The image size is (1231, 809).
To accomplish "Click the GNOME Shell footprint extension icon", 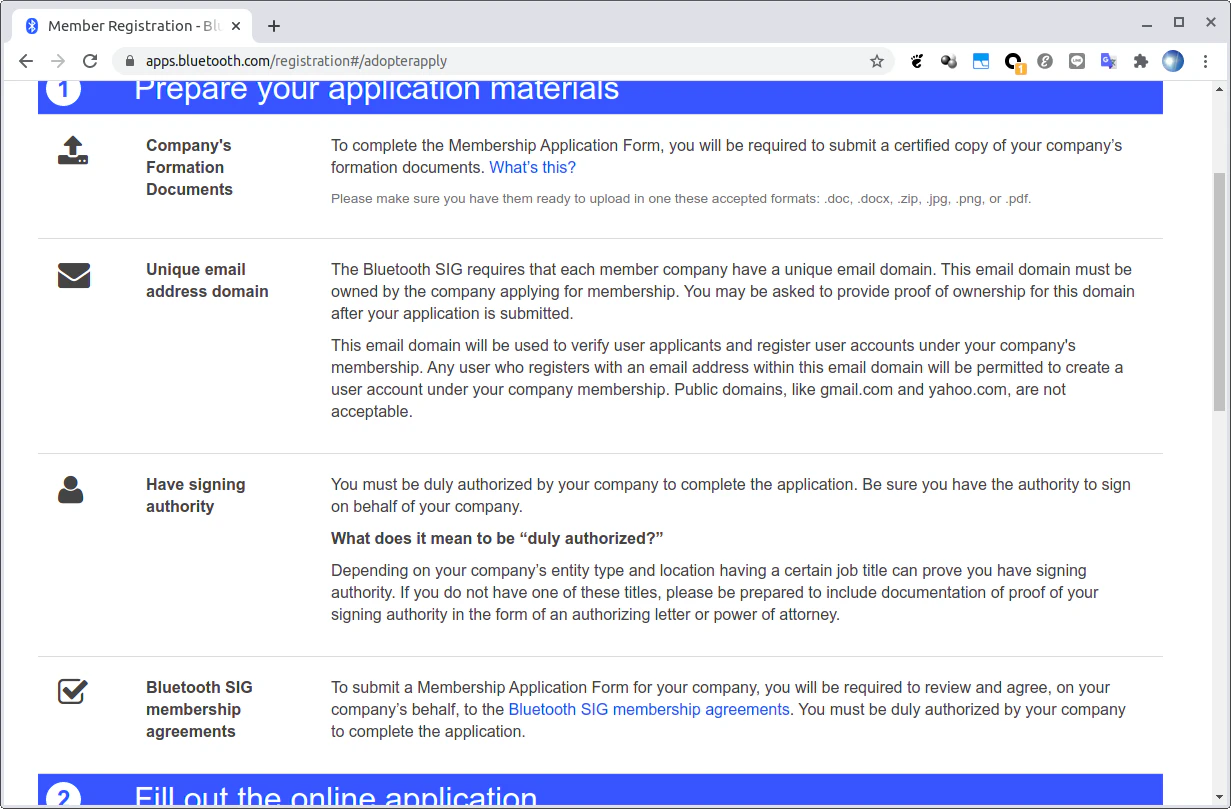I will coord(917,61).
